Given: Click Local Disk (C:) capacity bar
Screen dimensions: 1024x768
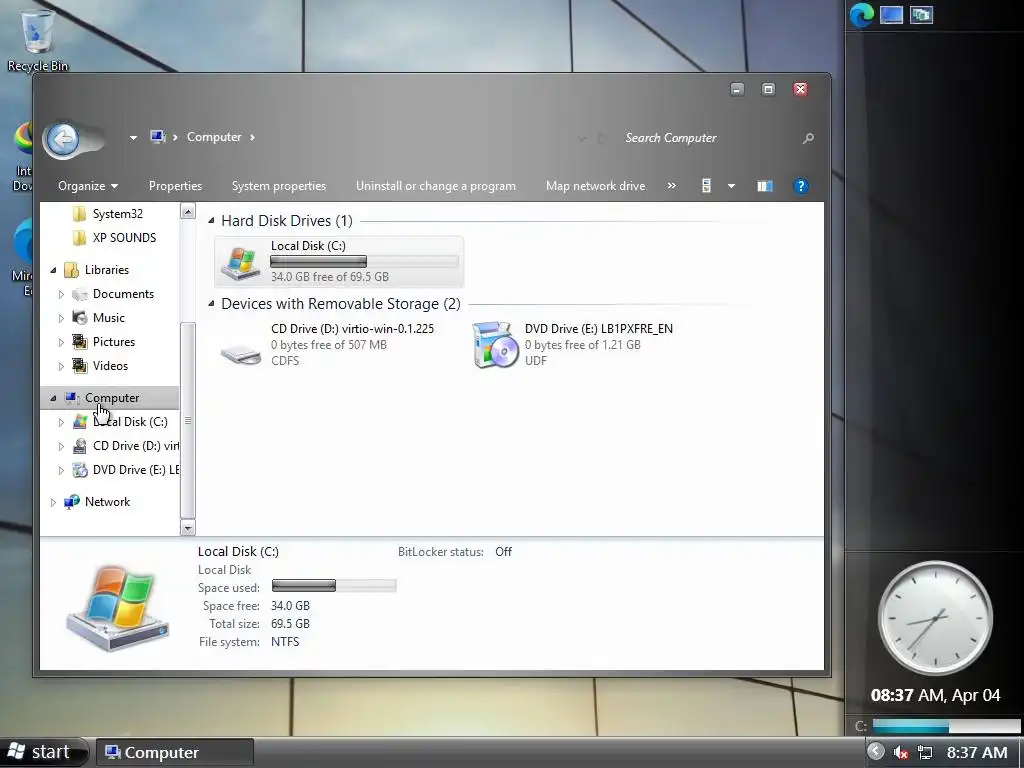Looking at the screenshot, I should click(x=364, y=261).
